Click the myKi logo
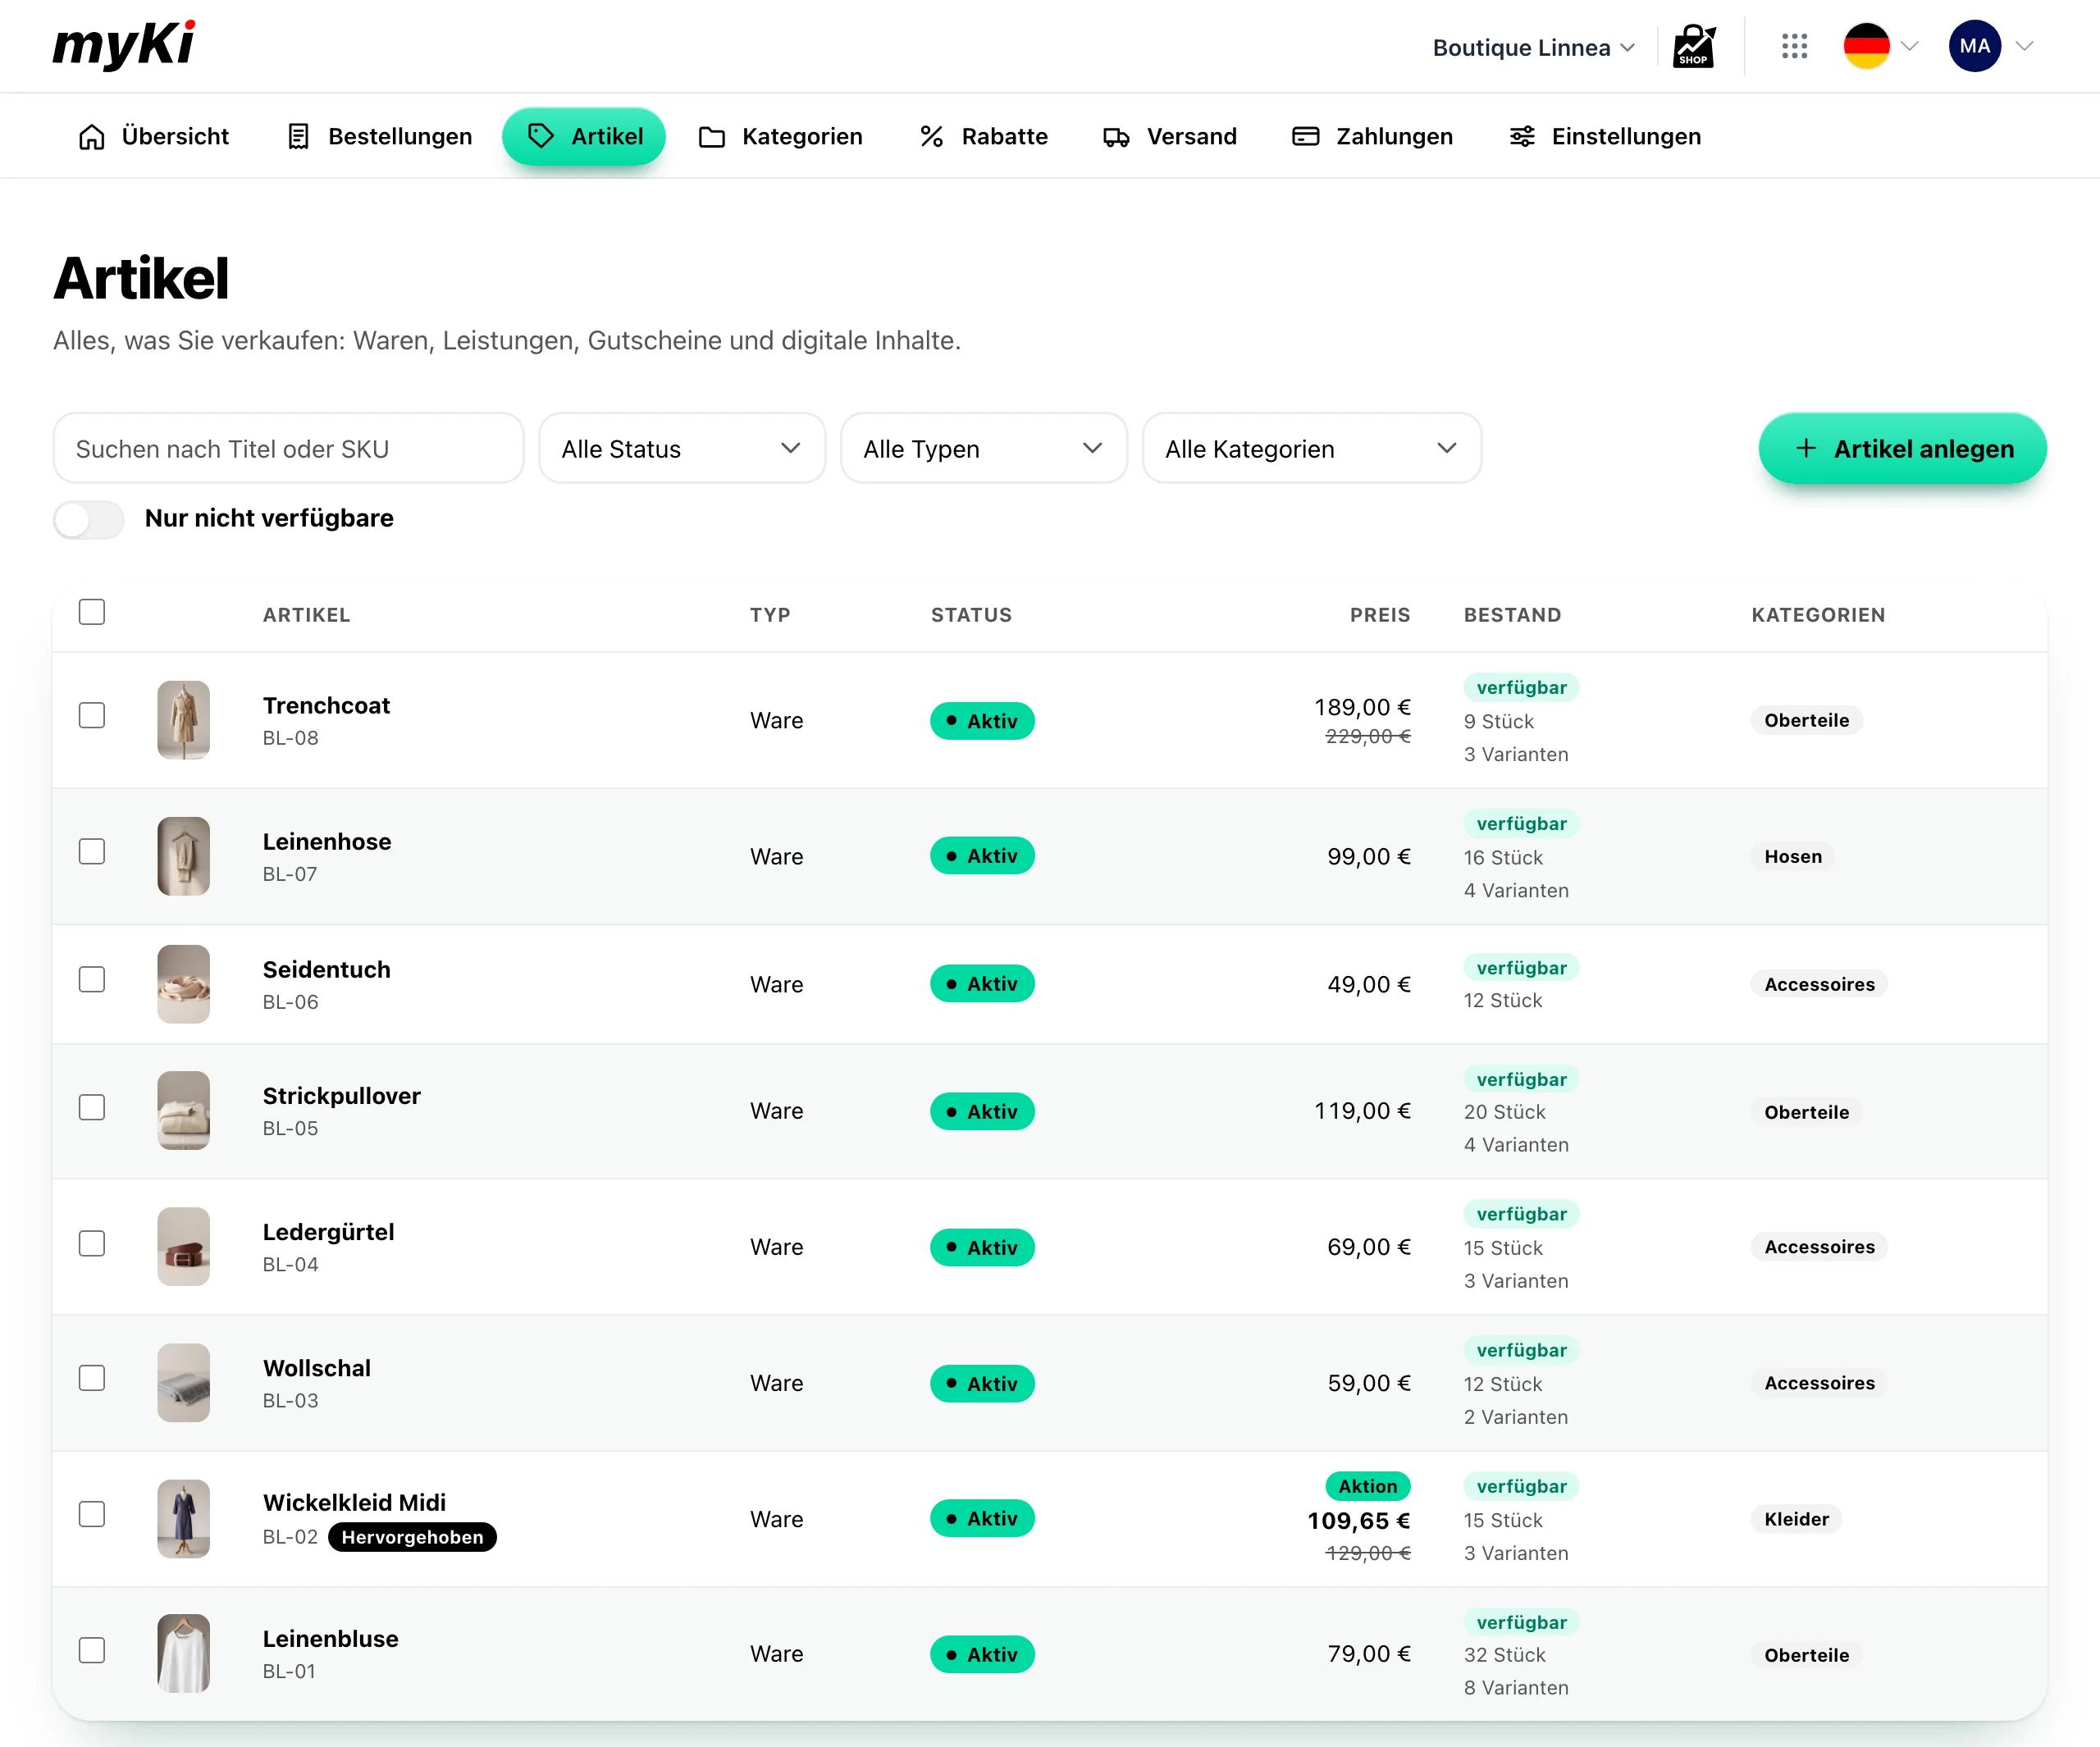Screen dimensions: 2100x1747 (x=124, y=45)
